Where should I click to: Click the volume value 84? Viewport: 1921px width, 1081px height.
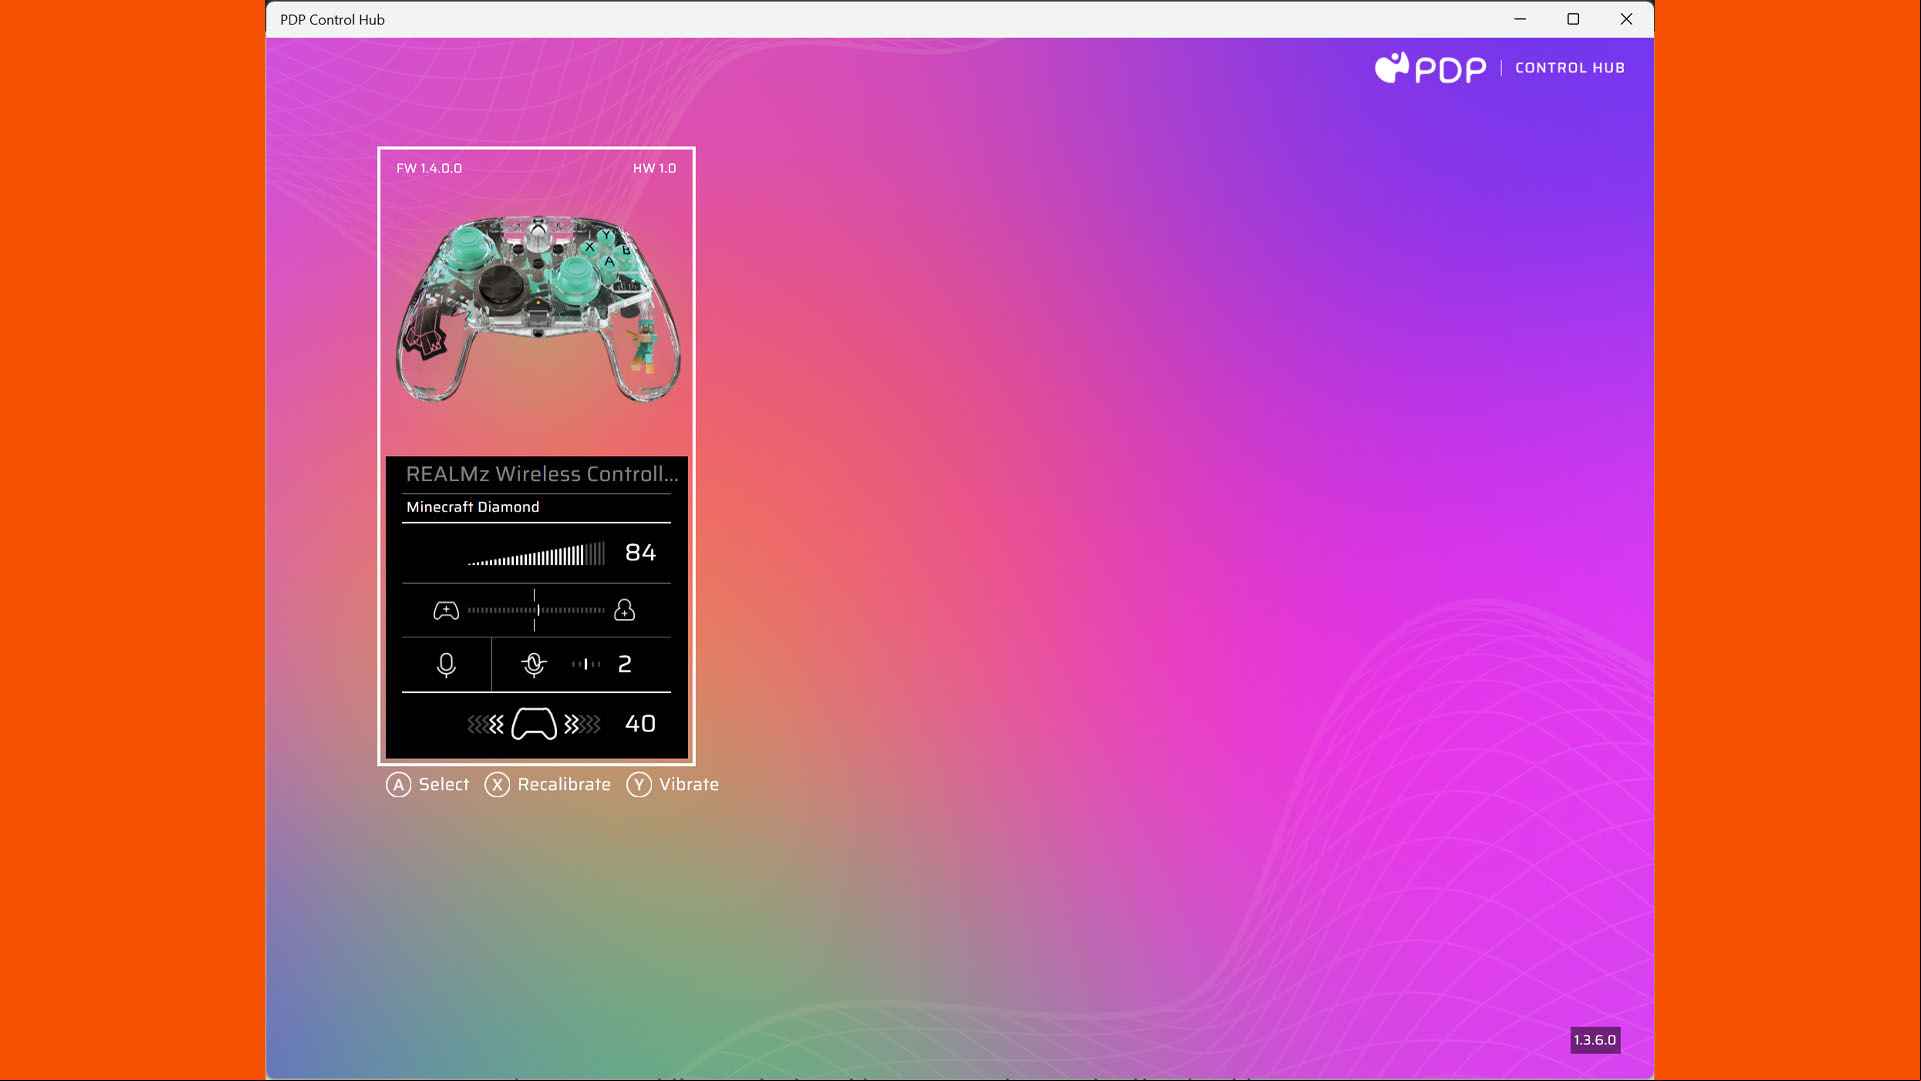641,553
